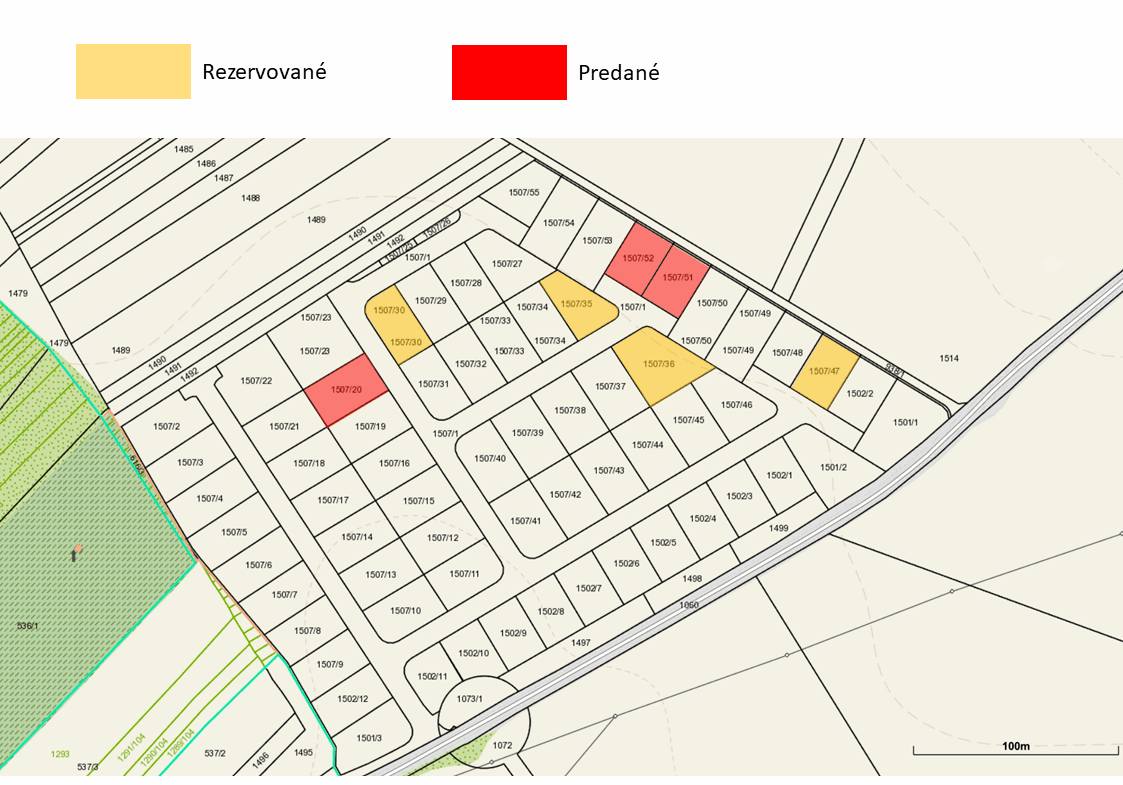Click the yellow Rezervované legend swatch
1123x785 pixels.
(x=133, y=71)
